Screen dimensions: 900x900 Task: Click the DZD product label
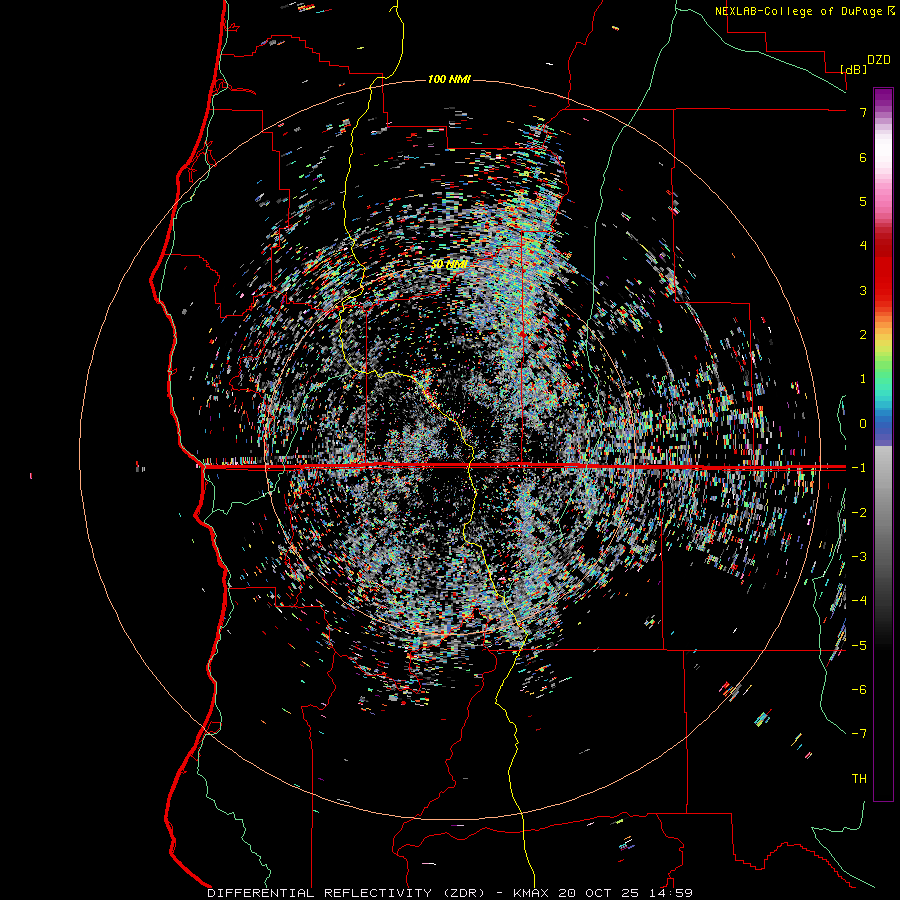[x=879, y=60]
